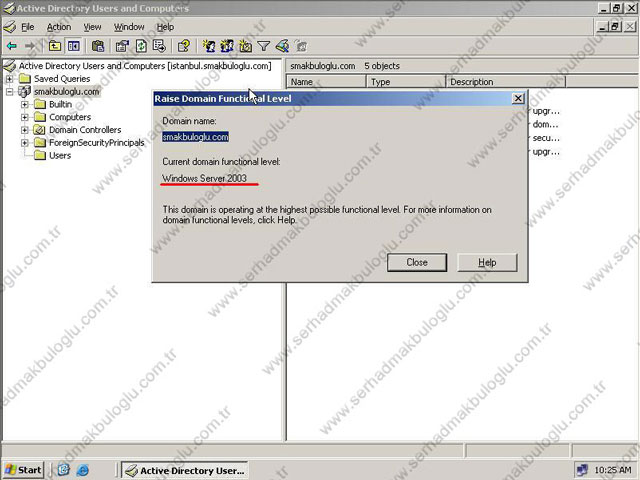Click the MMC app icon in menu bar
The height and width of the screenshot is (480, 640).
click(9, 27)
